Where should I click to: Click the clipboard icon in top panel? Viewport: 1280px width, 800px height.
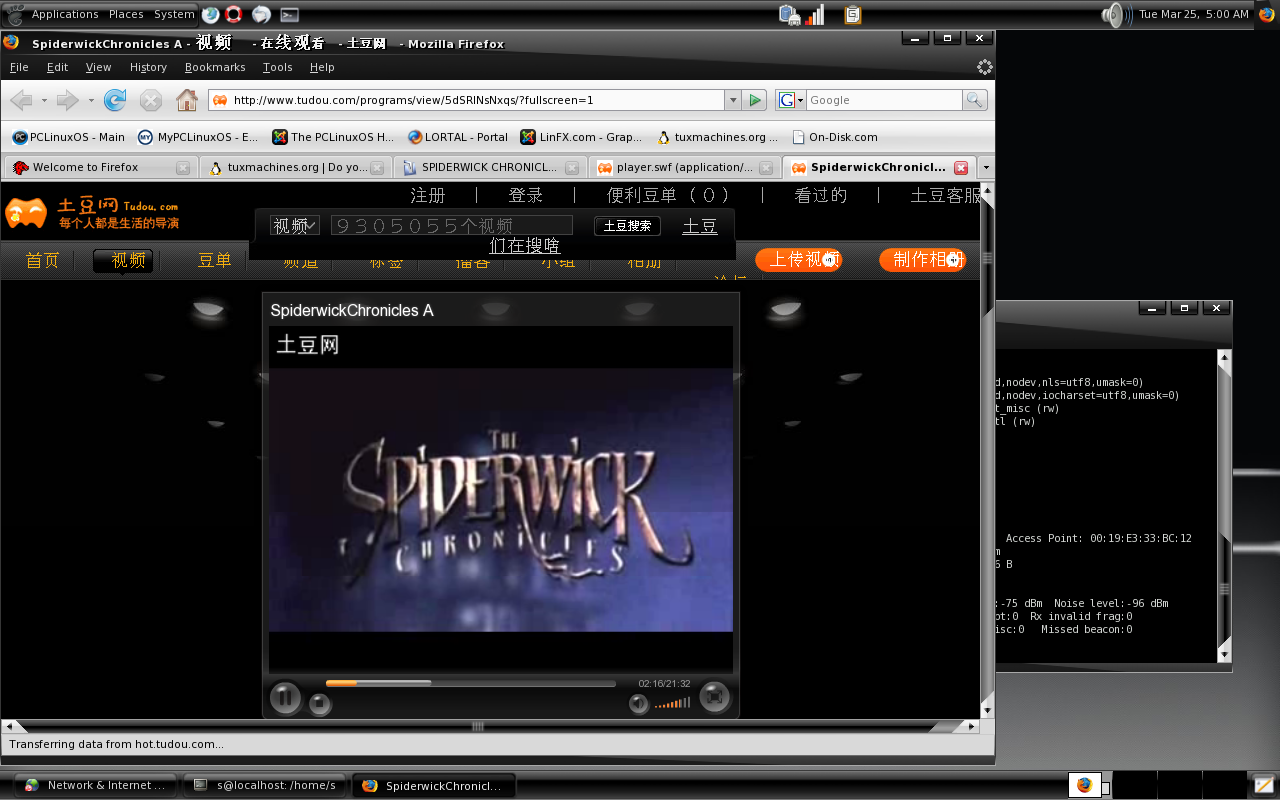point(852,14)
